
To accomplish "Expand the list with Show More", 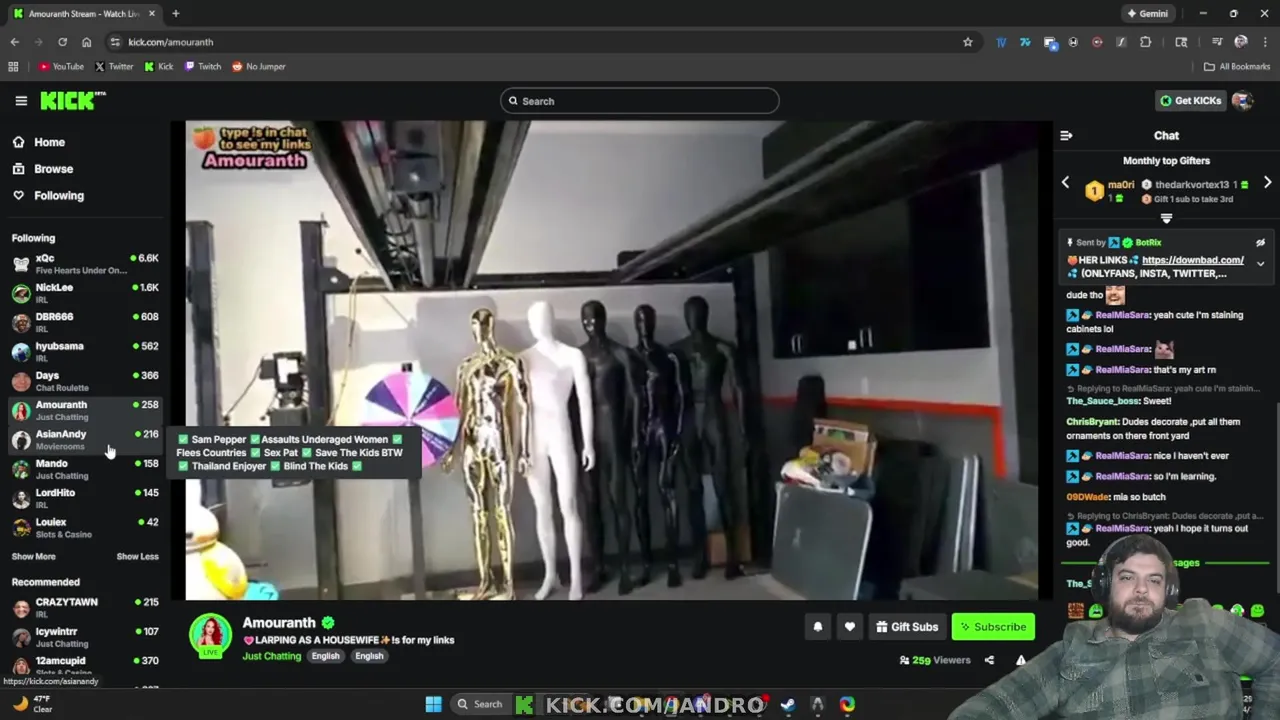I will coord(33,557).
